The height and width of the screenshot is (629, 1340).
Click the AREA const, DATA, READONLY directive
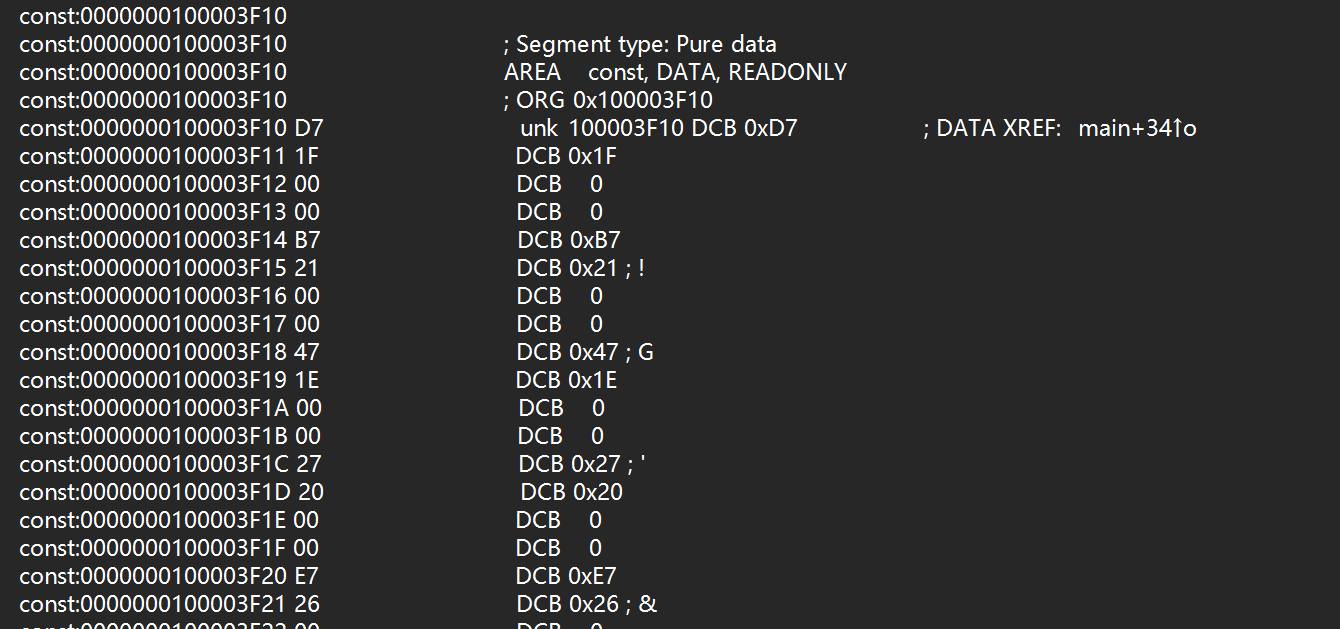click(675, 72)
